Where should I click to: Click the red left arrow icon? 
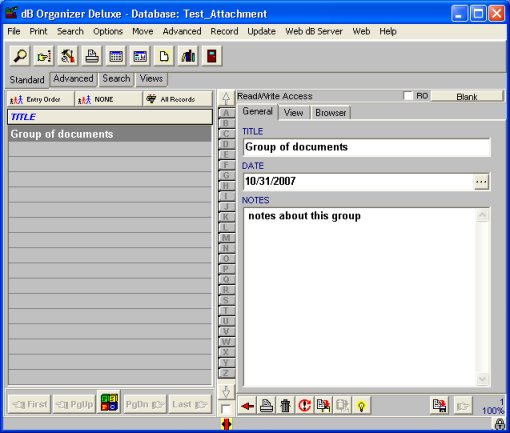pos(247,406)
